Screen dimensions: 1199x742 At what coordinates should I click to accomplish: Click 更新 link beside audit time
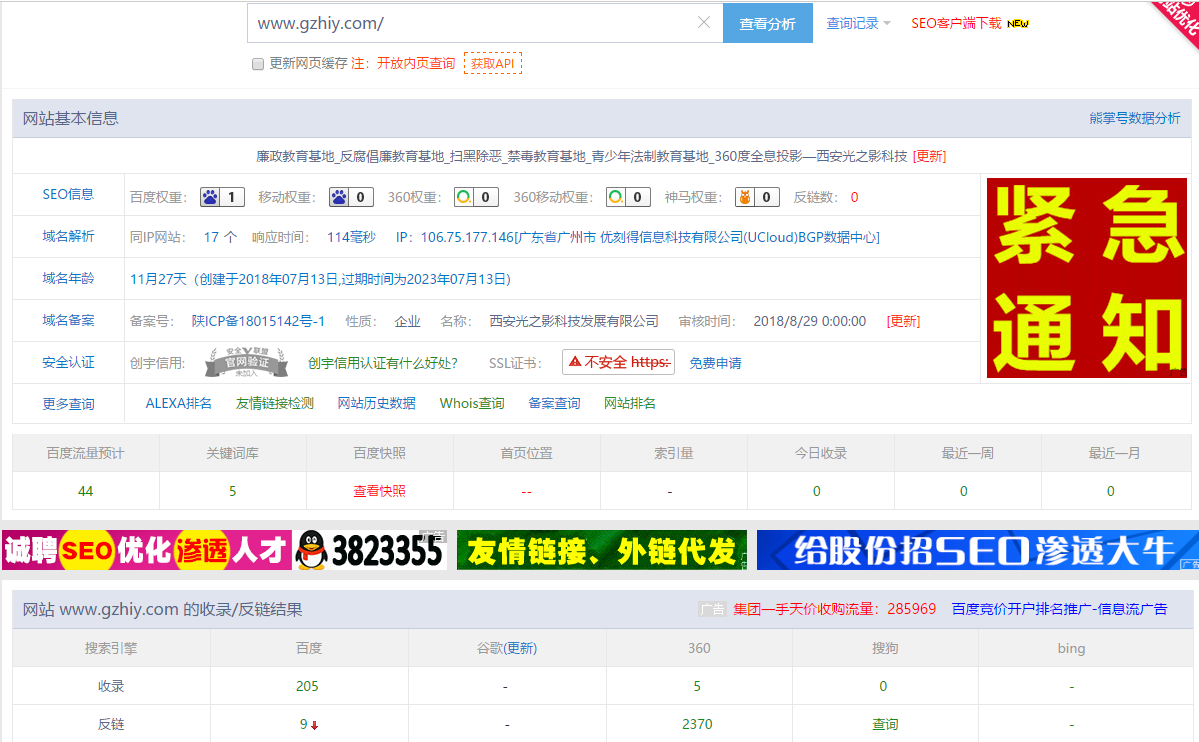click(903, 321)
